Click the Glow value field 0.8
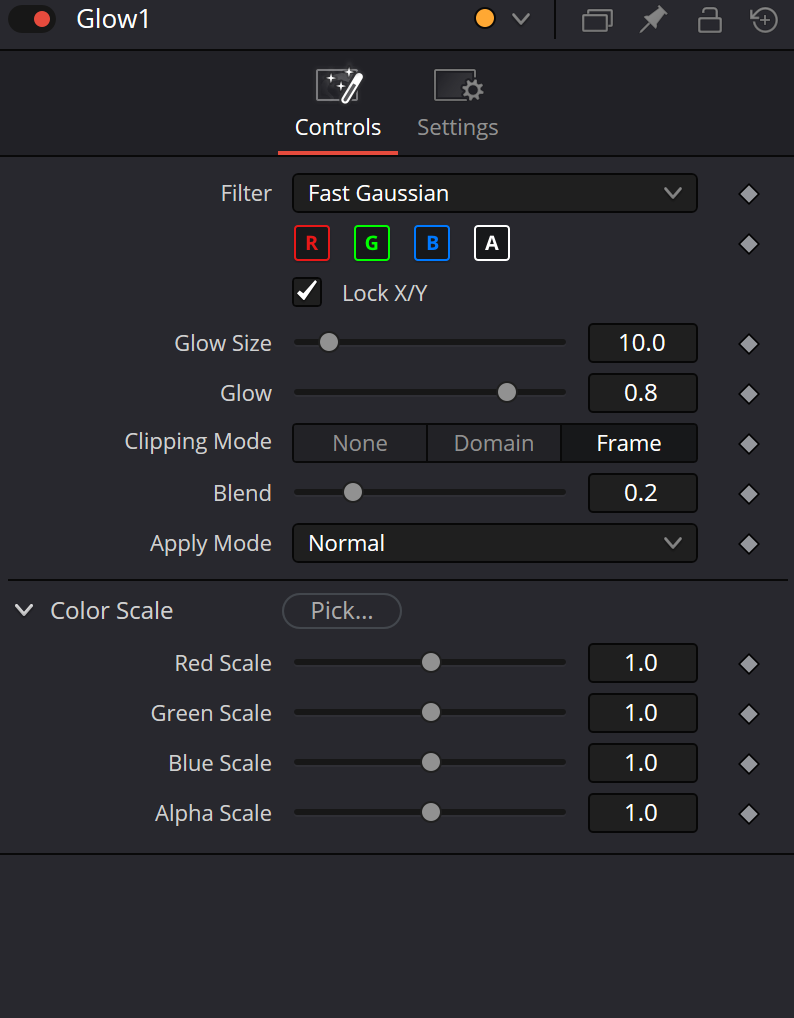The width and height of the screenshot is (794, 1018). pyautogui.click(x=643, y=393)
